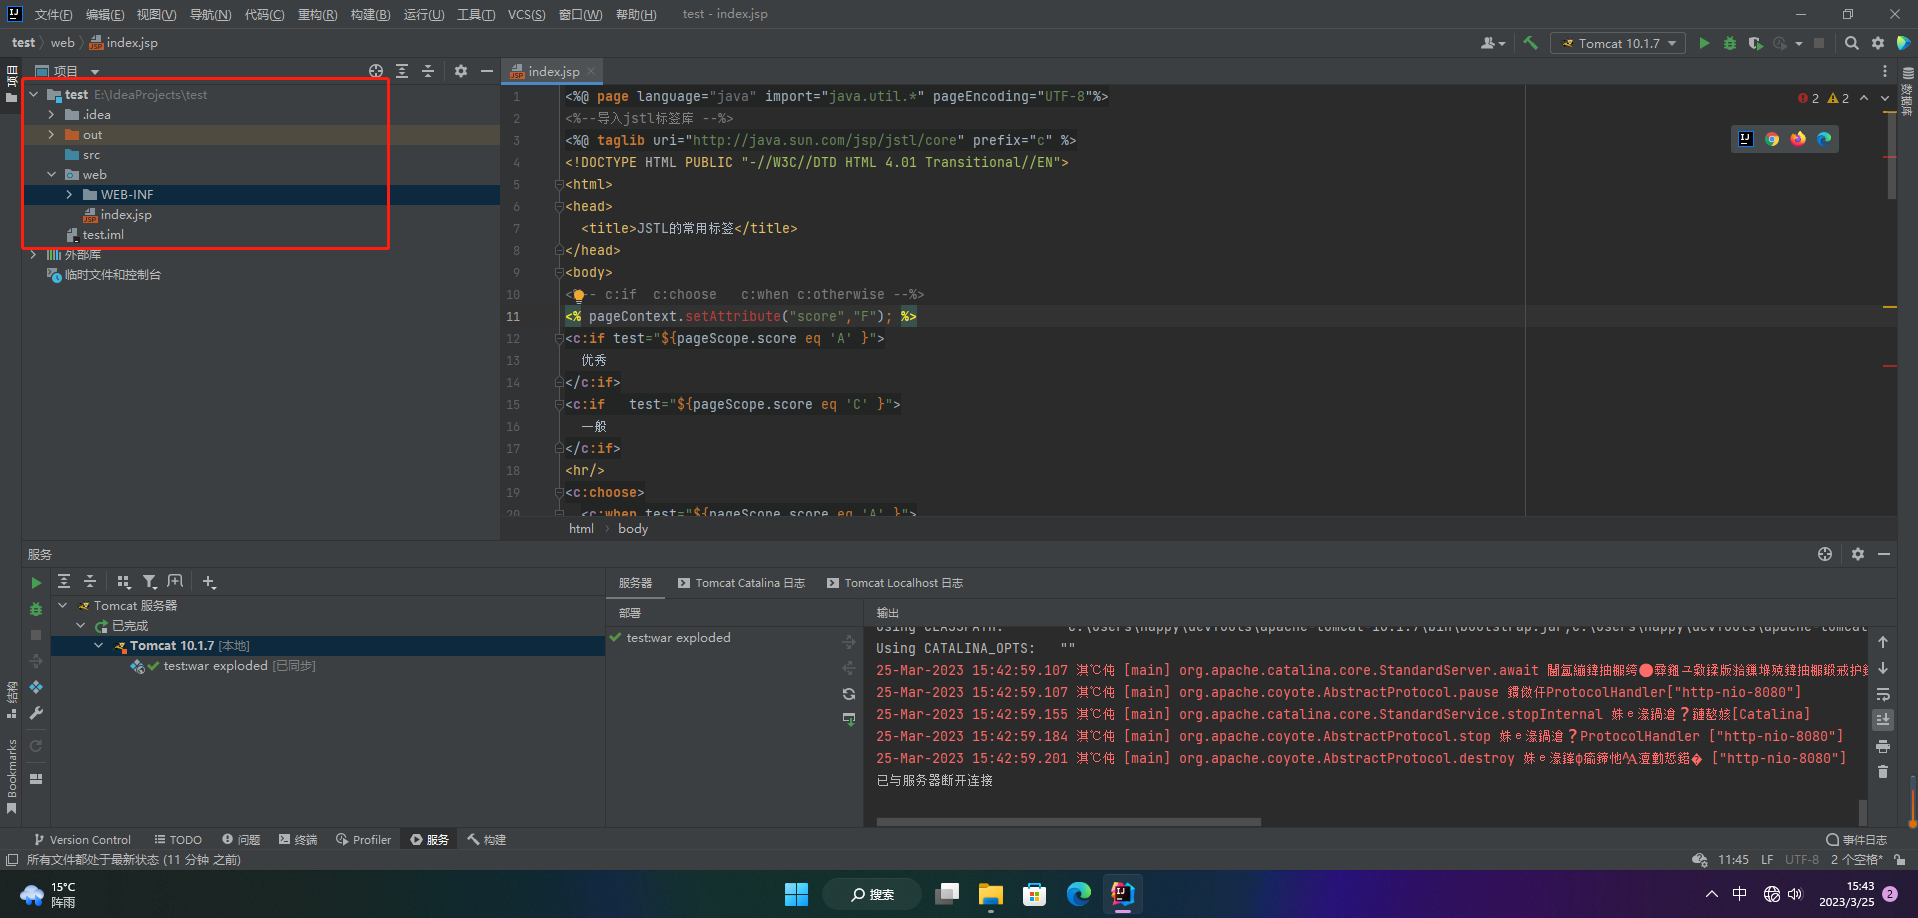The image size is (1918, 918).
Task: Open the Version Control tool window button
Action: [x=82, y=840]
